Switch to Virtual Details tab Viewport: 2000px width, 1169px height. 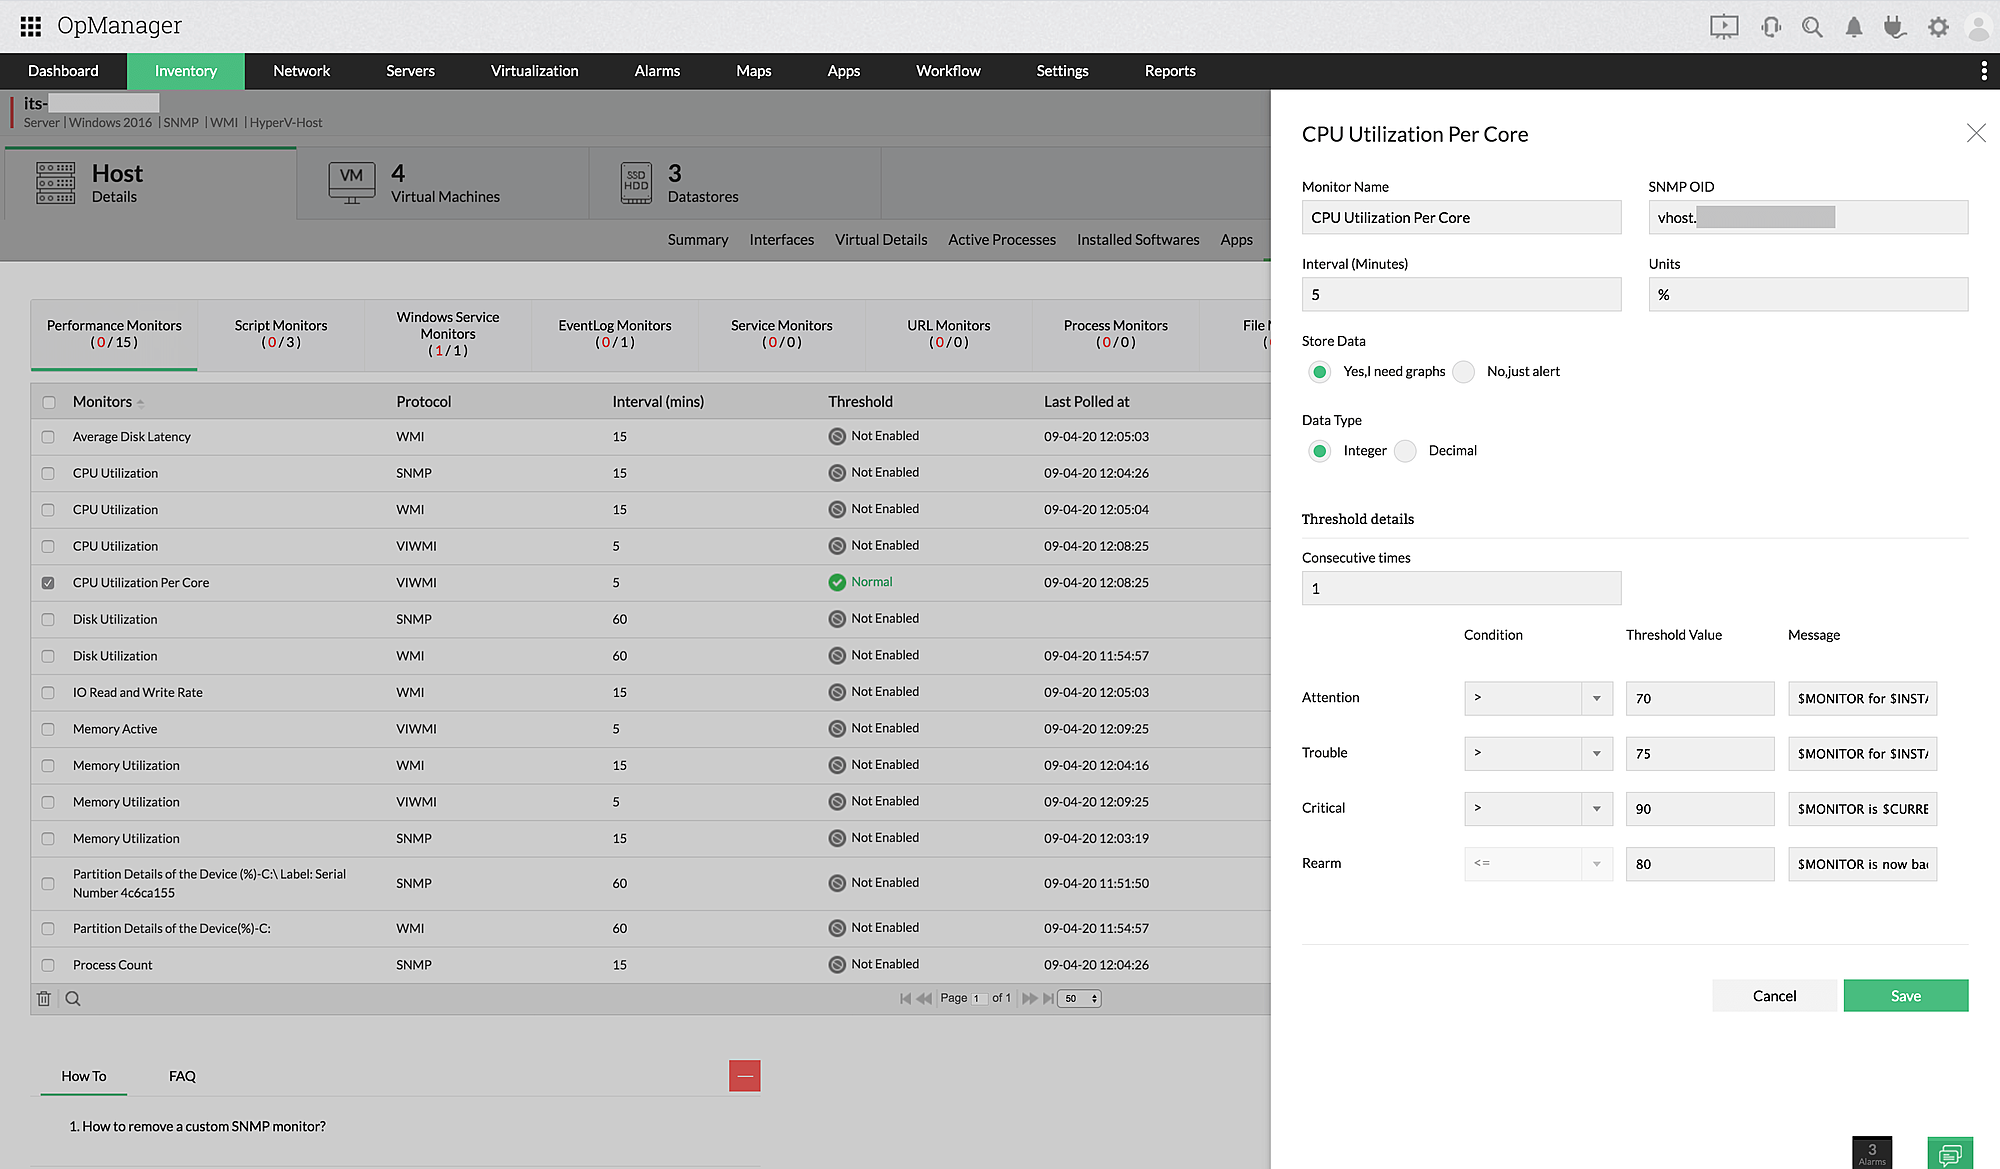pyautogui.click(x=880, y=239)
